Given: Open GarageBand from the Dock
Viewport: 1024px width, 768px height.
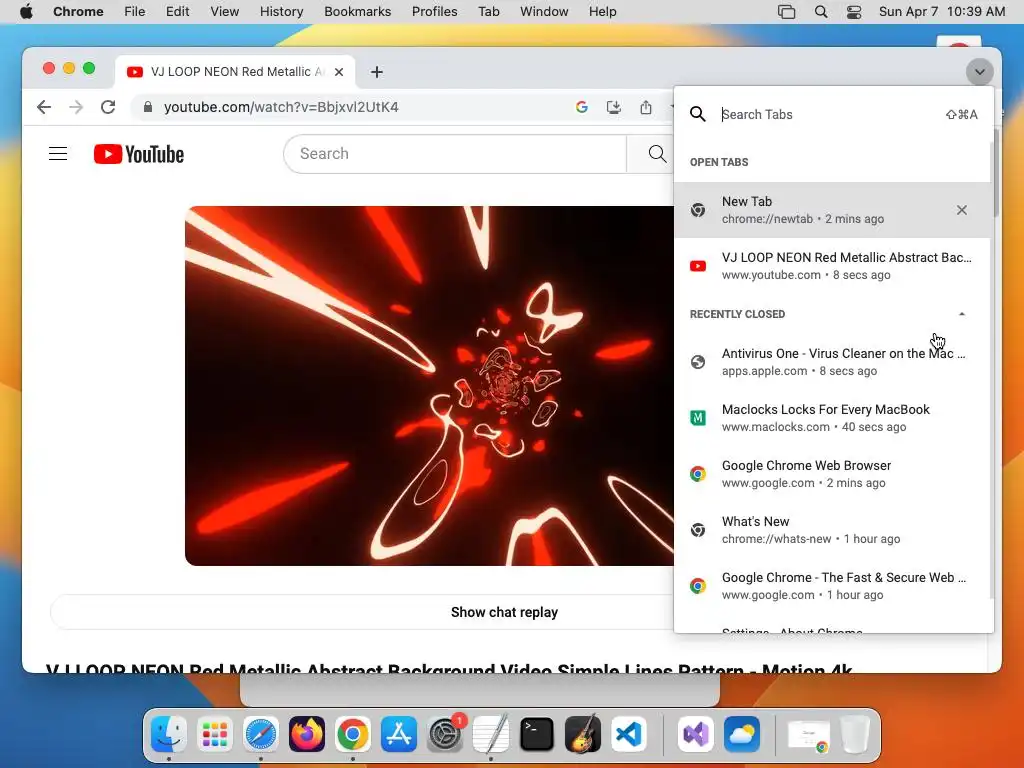Looking at the screenshot, I should tap(583, 734).
